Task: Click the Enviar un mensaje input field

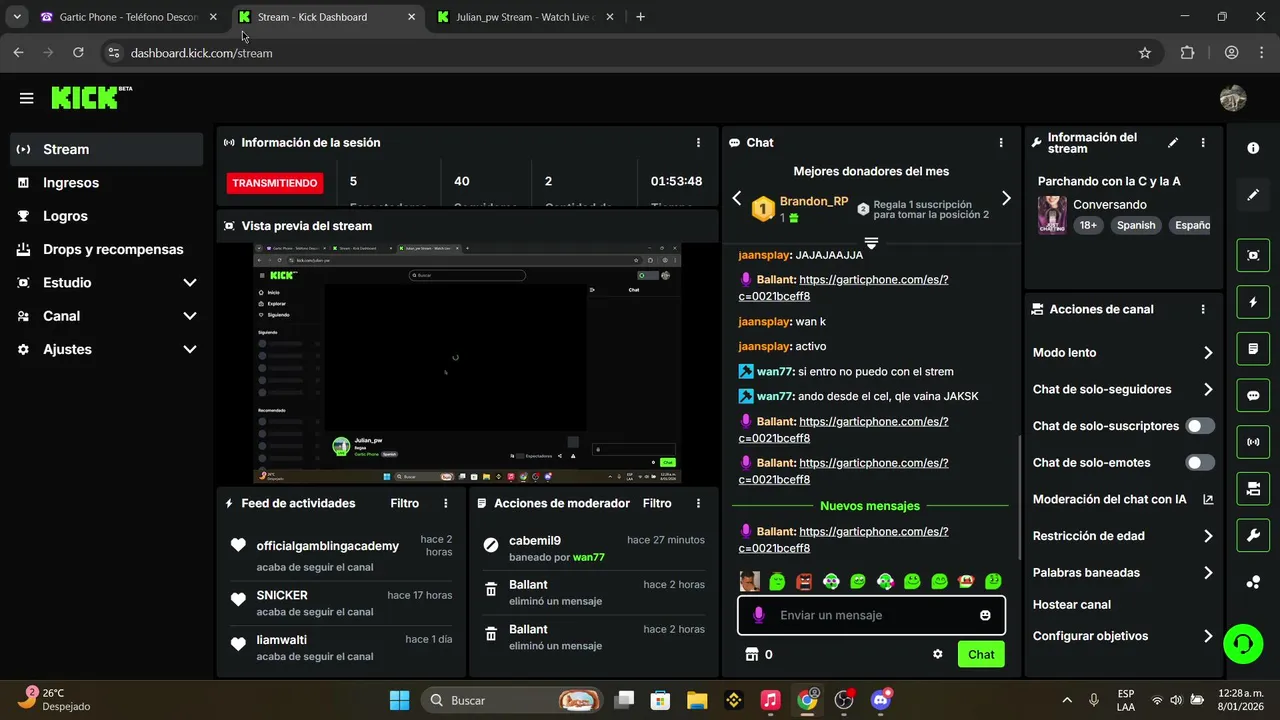Action: click(x=871, y=615)
